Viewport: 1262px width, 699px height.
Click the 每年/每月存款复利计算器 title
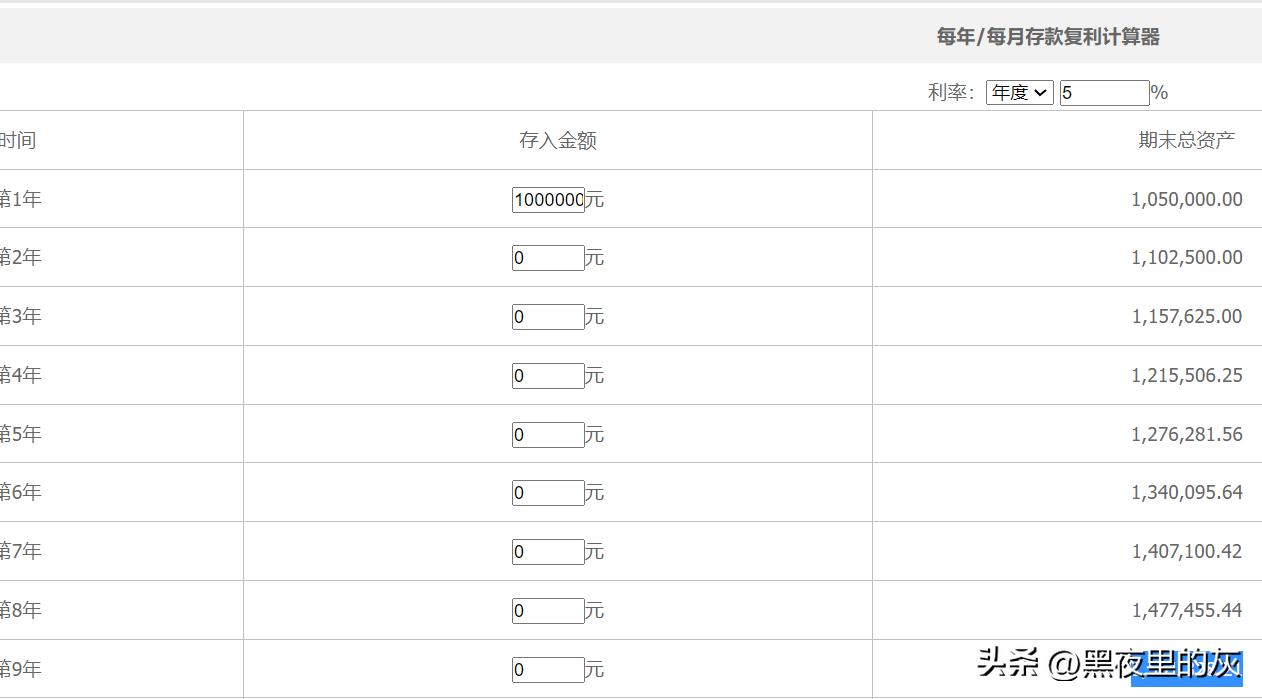[1047, 37]
